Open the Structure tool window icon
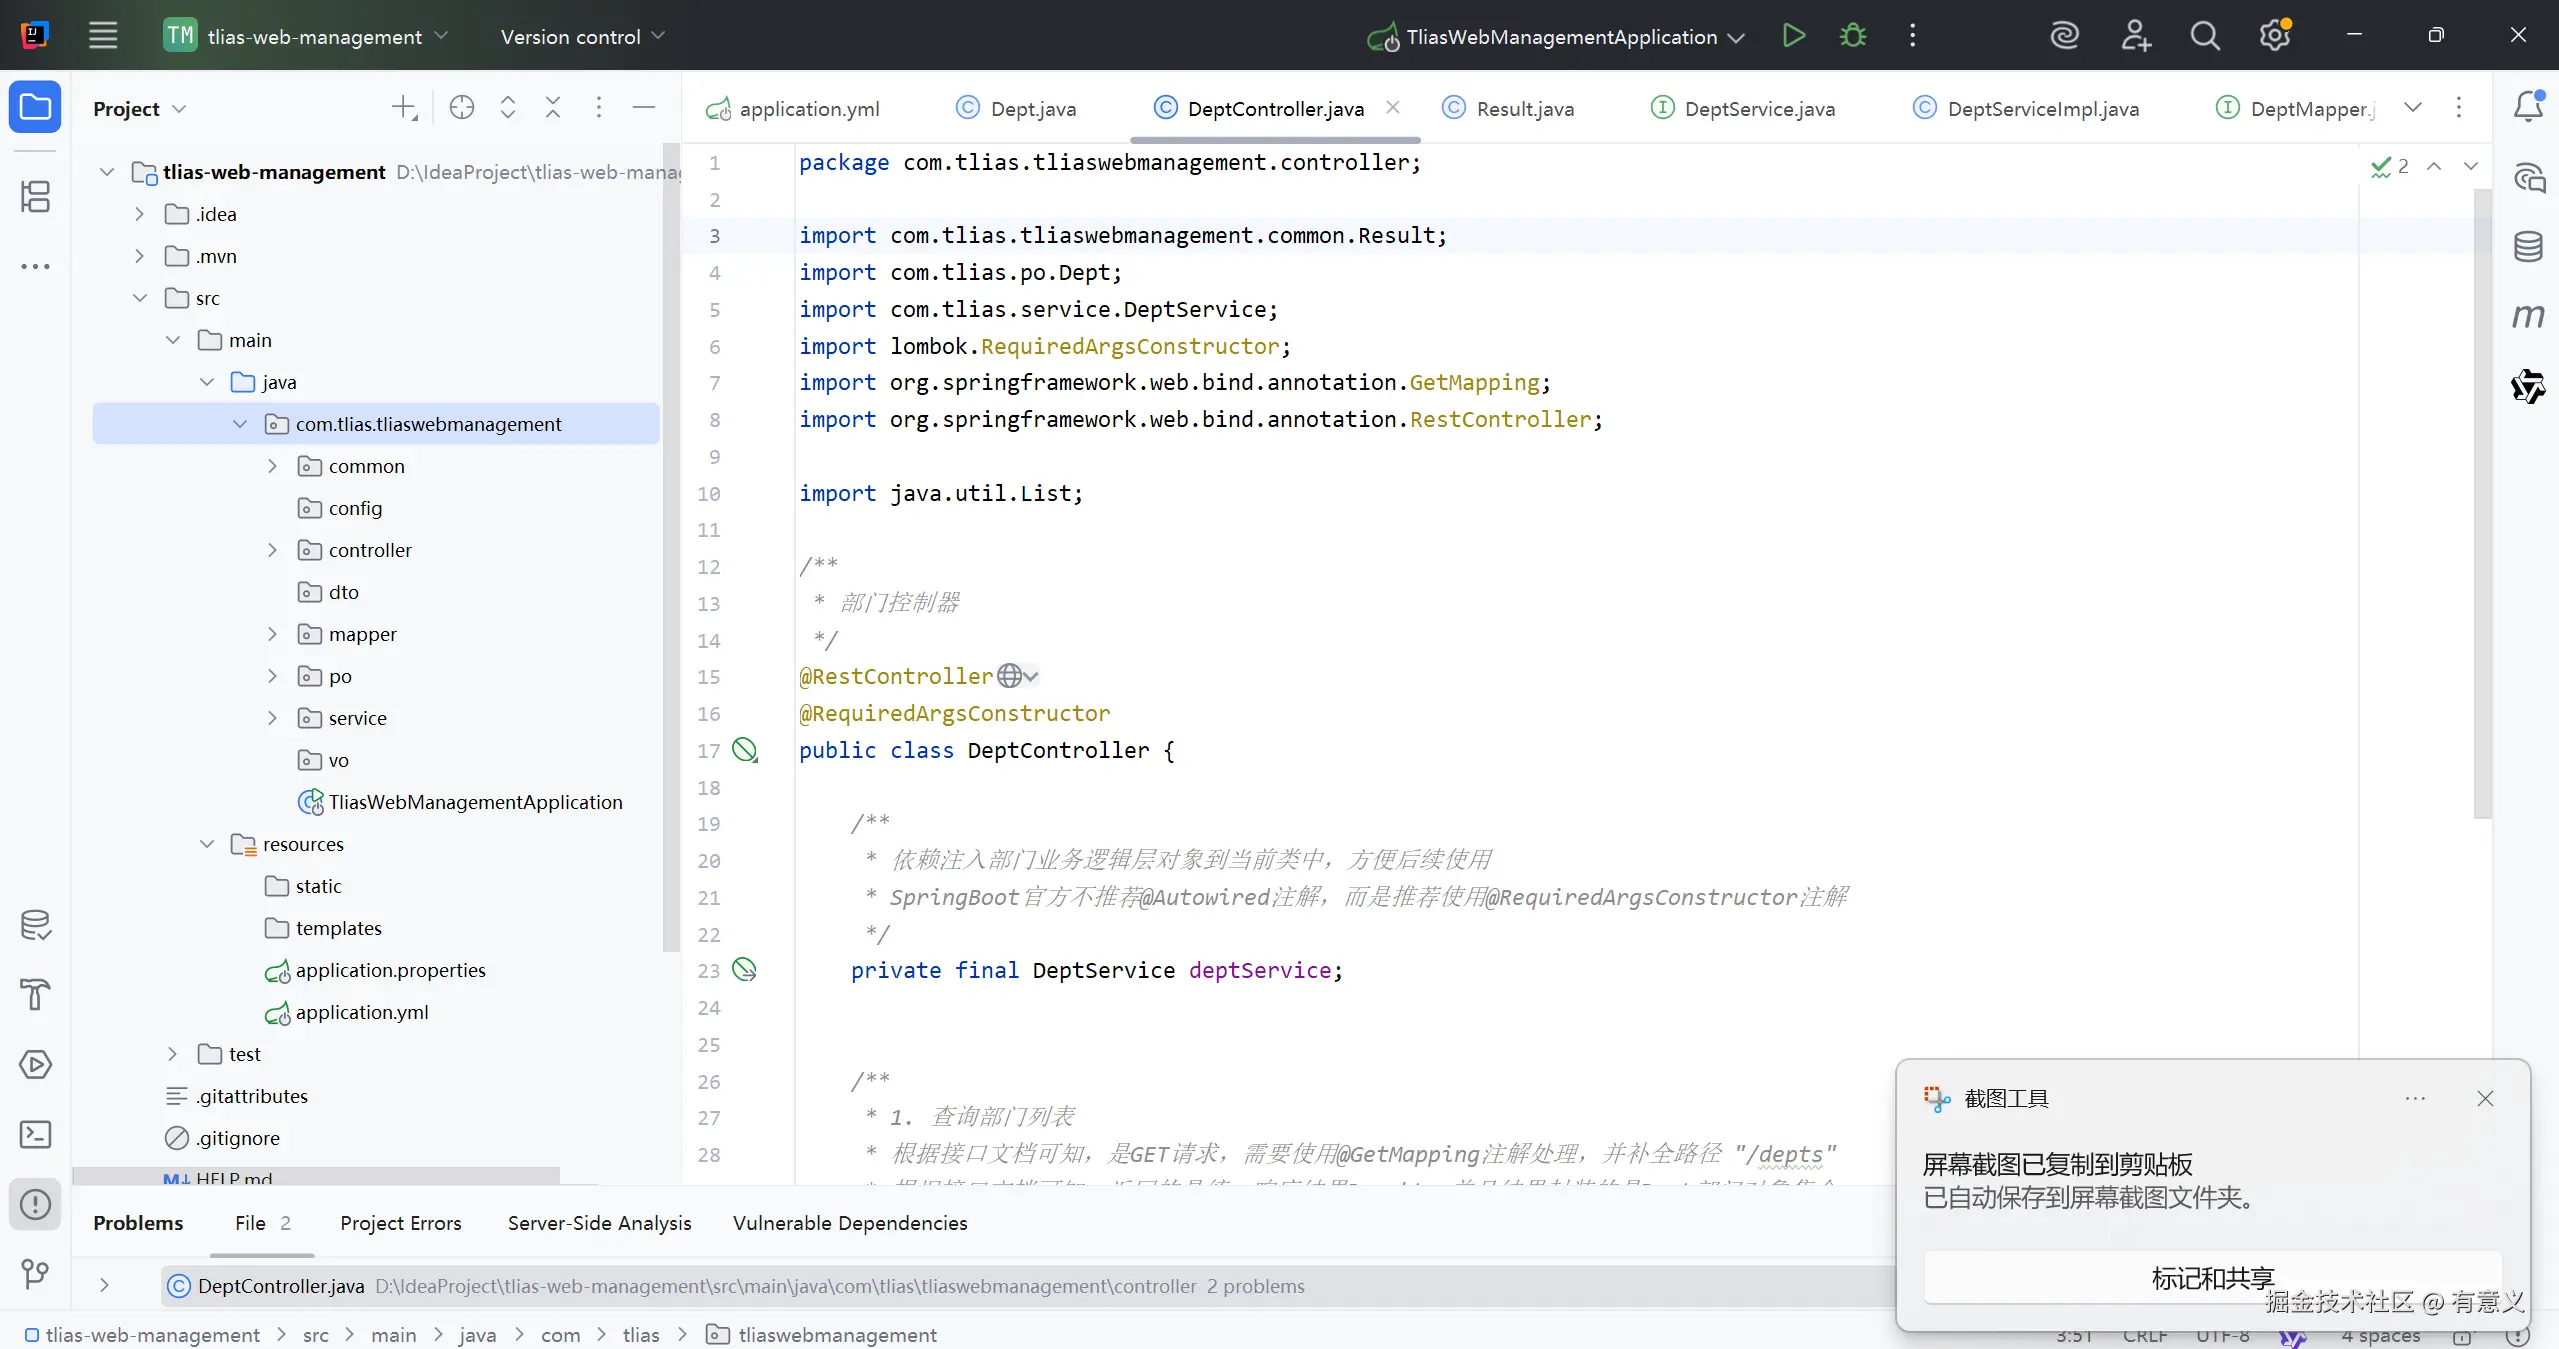 tap(35, 196)
